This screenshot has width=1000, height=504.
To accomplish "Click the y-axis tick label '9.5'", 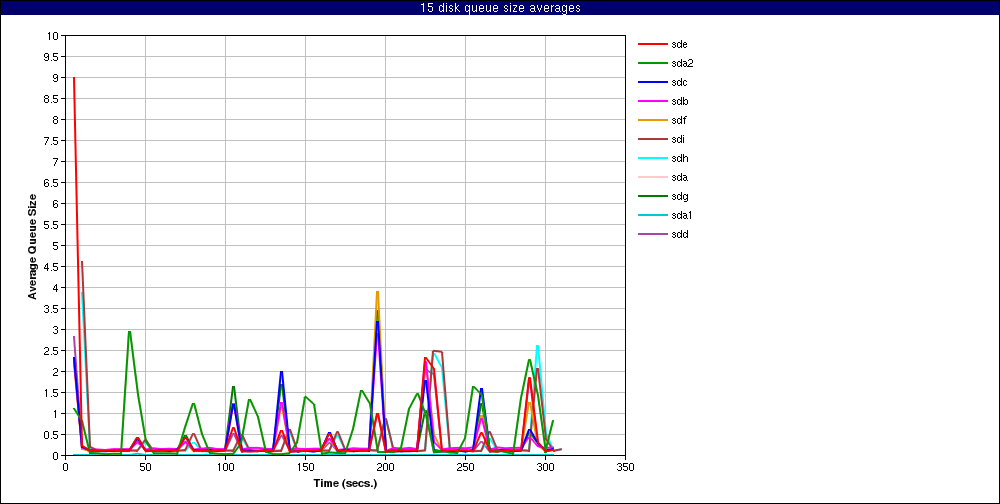I will point(52,57).
